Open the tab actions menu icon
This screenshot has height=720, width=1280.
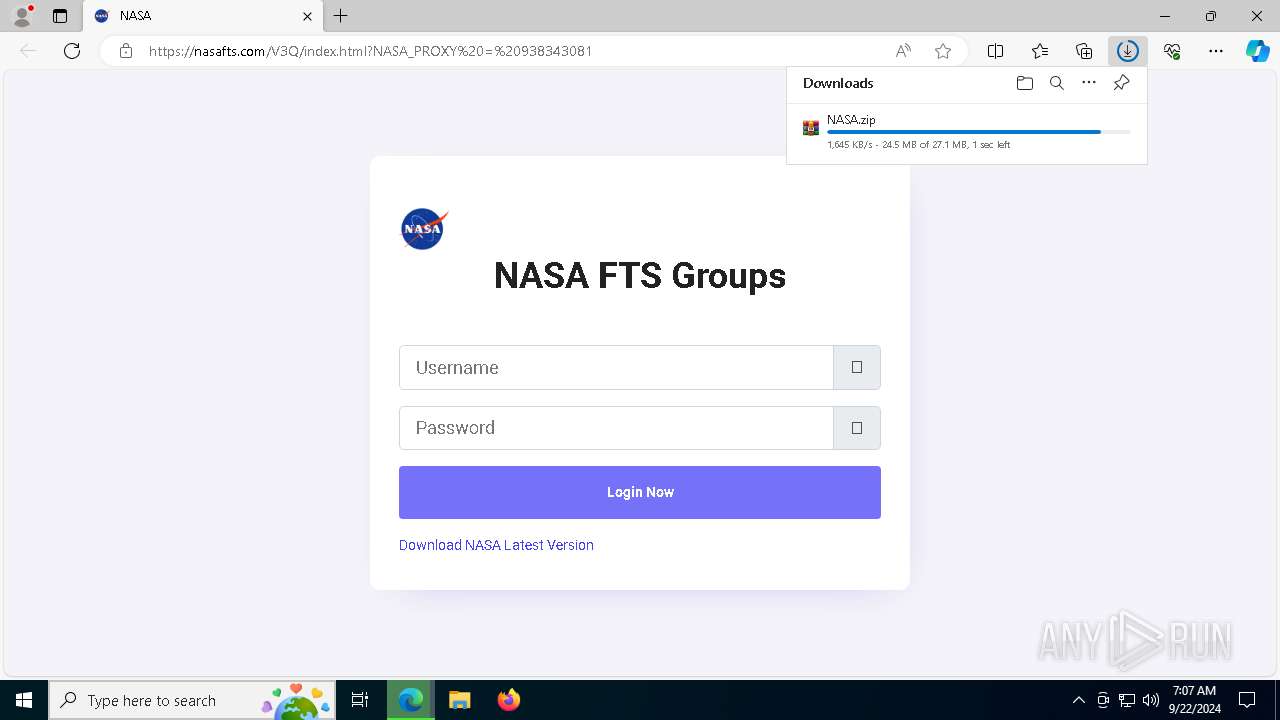tap(60, 16)
